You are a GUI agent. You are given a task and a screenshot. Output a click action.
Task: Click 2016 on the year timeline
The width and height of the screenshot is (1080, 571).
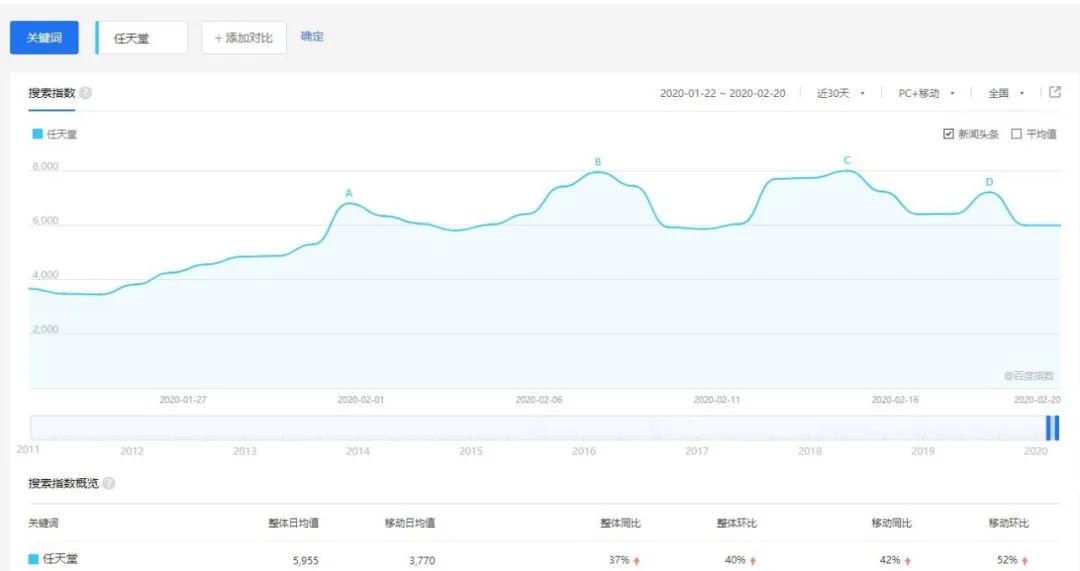pos(583,450)
